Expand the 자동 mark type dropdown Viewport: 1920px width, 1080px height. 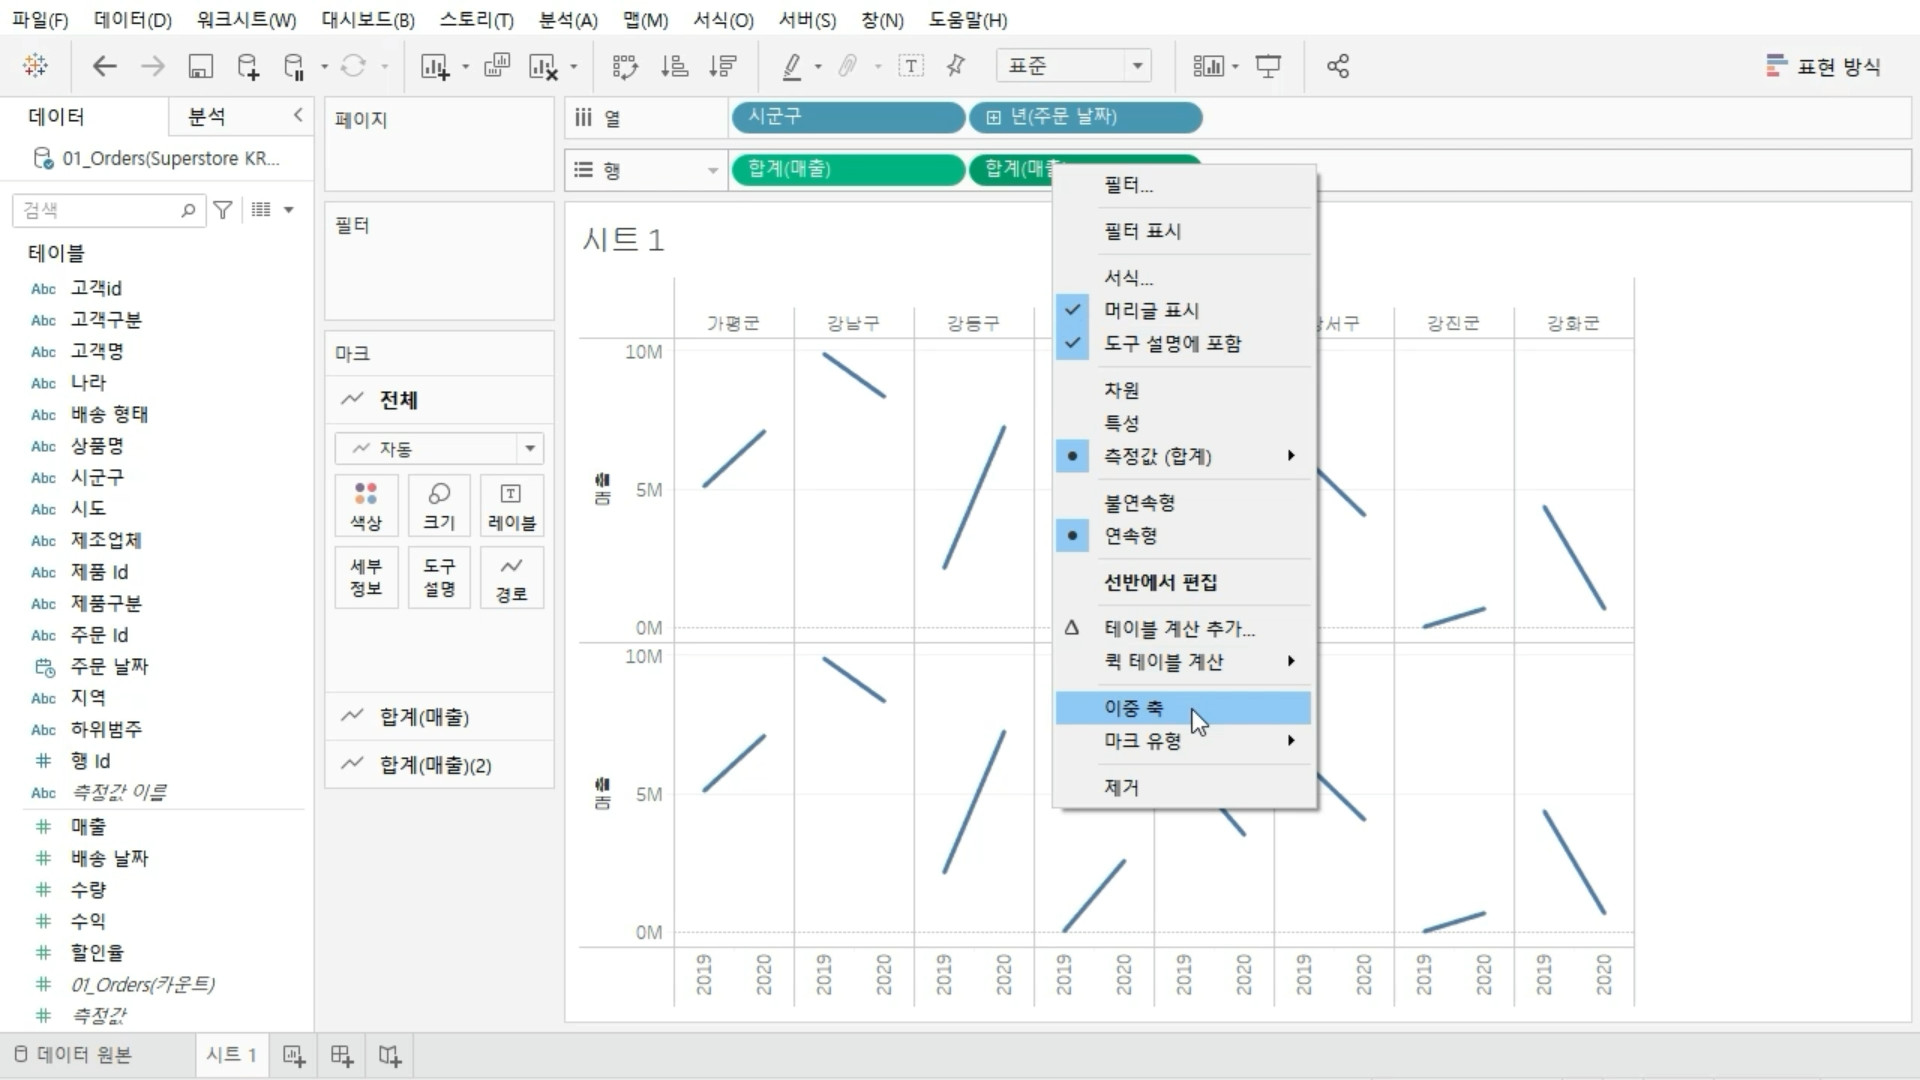click(x=529, y=448)
